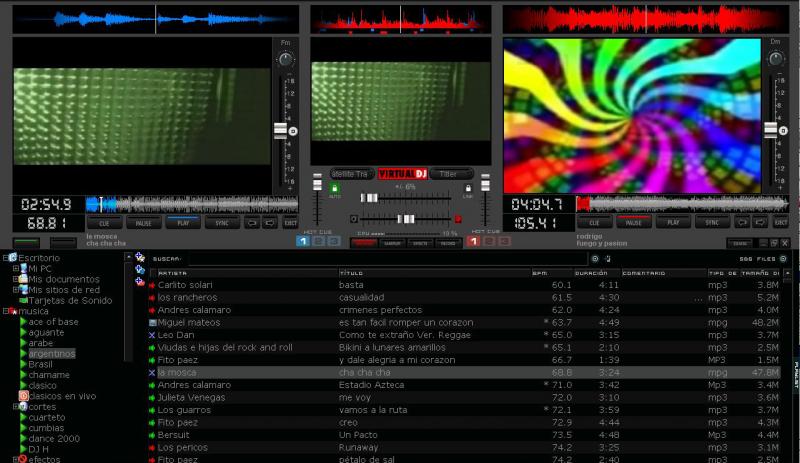Expand the Mi PC tree node

click(16, 268)
